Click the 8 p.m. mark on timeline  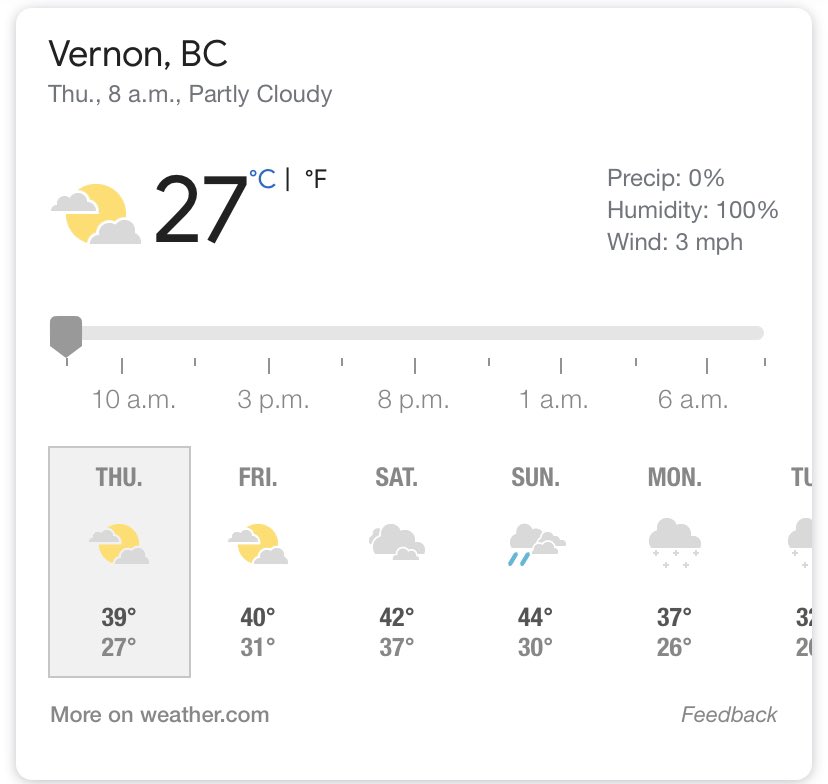[x=412, y=400]
